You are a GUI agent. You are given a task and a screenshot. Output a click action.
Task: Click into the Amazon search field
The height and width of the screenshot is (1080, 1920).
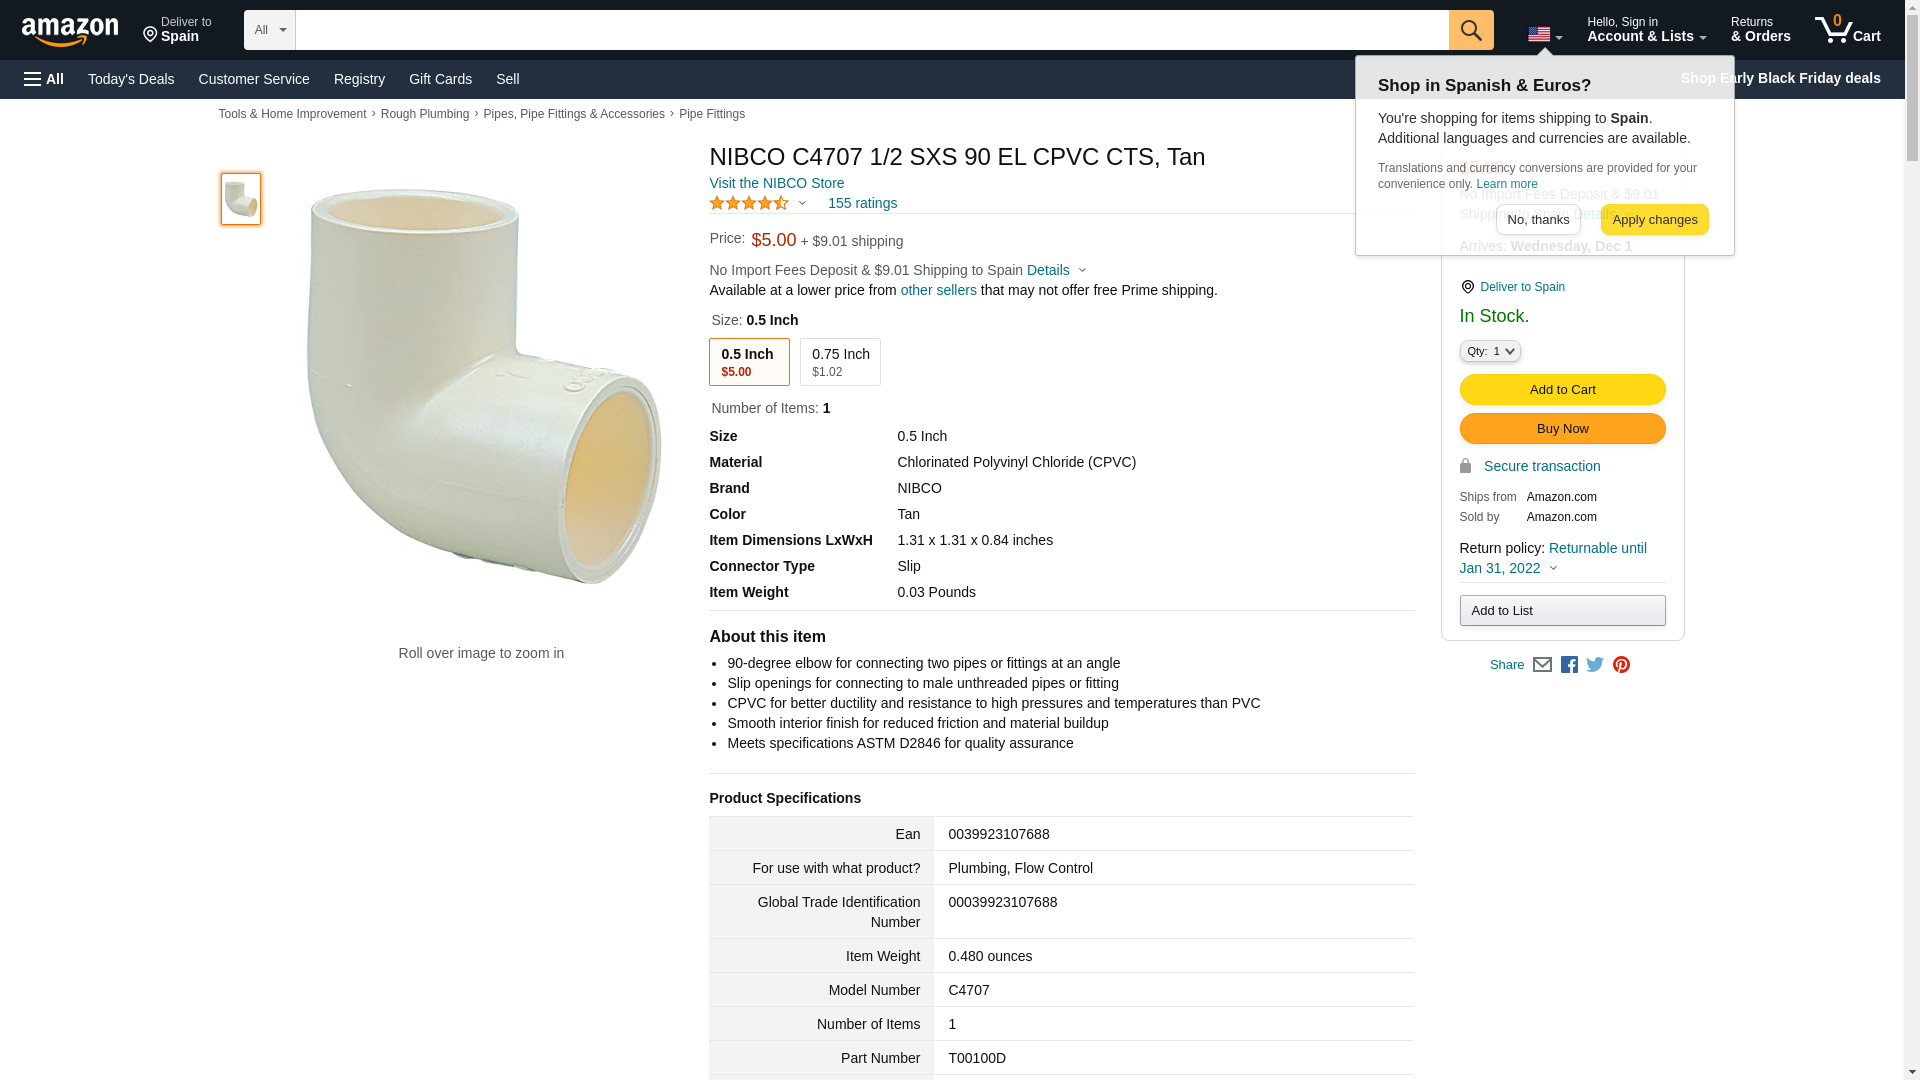[871, 30]
